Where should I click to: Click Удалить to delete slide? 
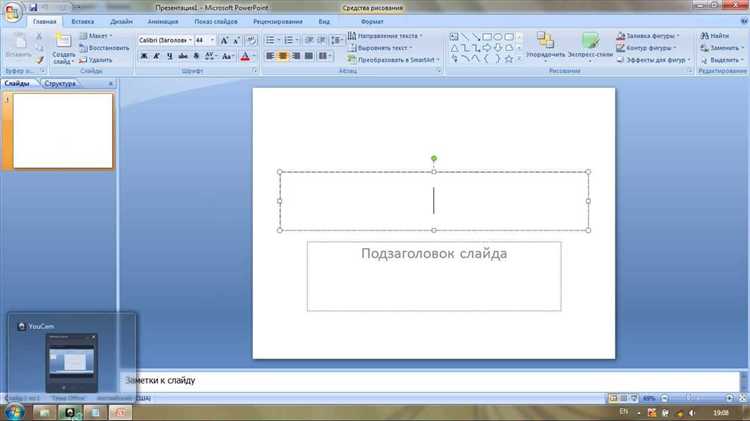(x=96, y=60)
